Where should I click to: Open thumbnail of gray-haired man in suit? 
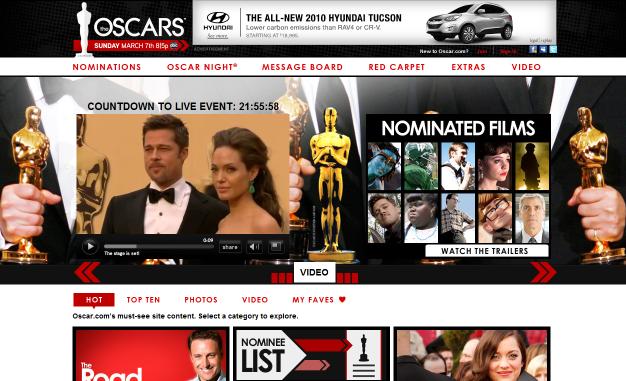pos(532,218)
